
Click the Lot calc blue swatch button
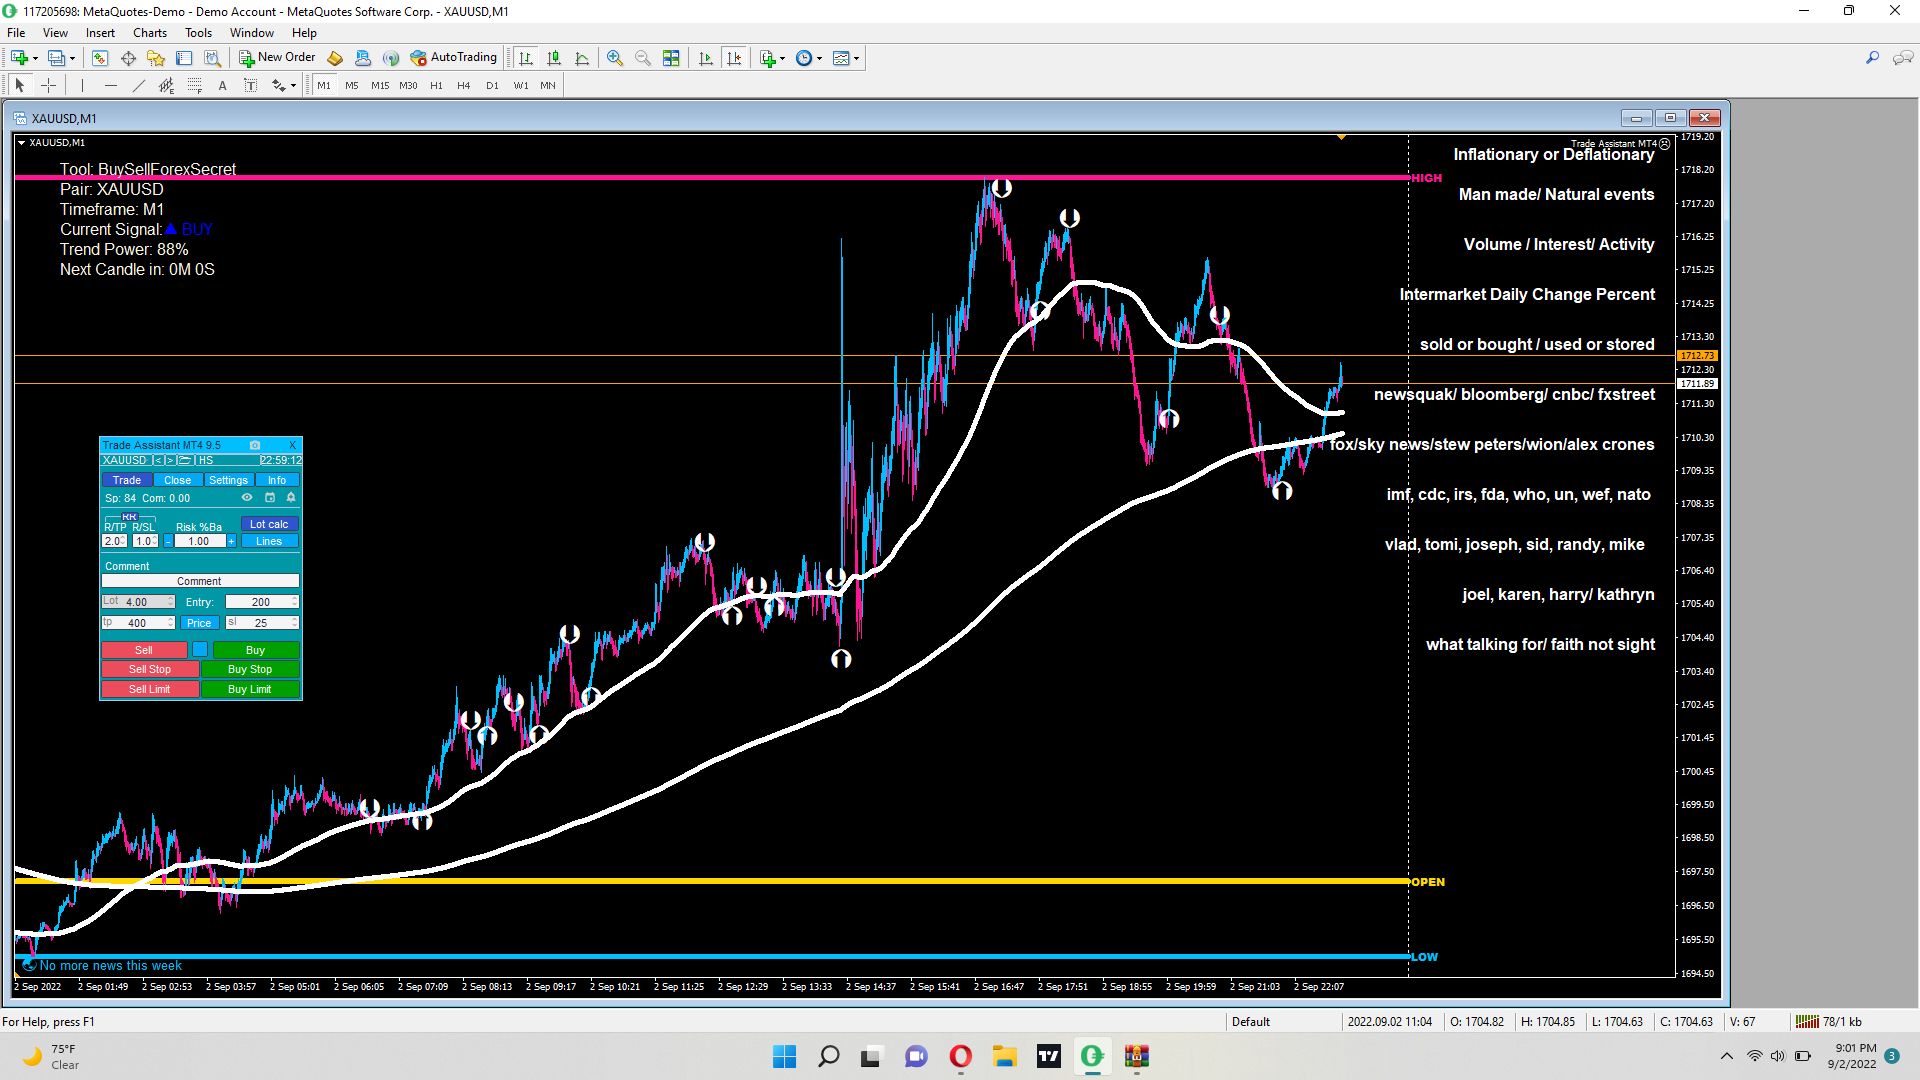click(269, 524)
